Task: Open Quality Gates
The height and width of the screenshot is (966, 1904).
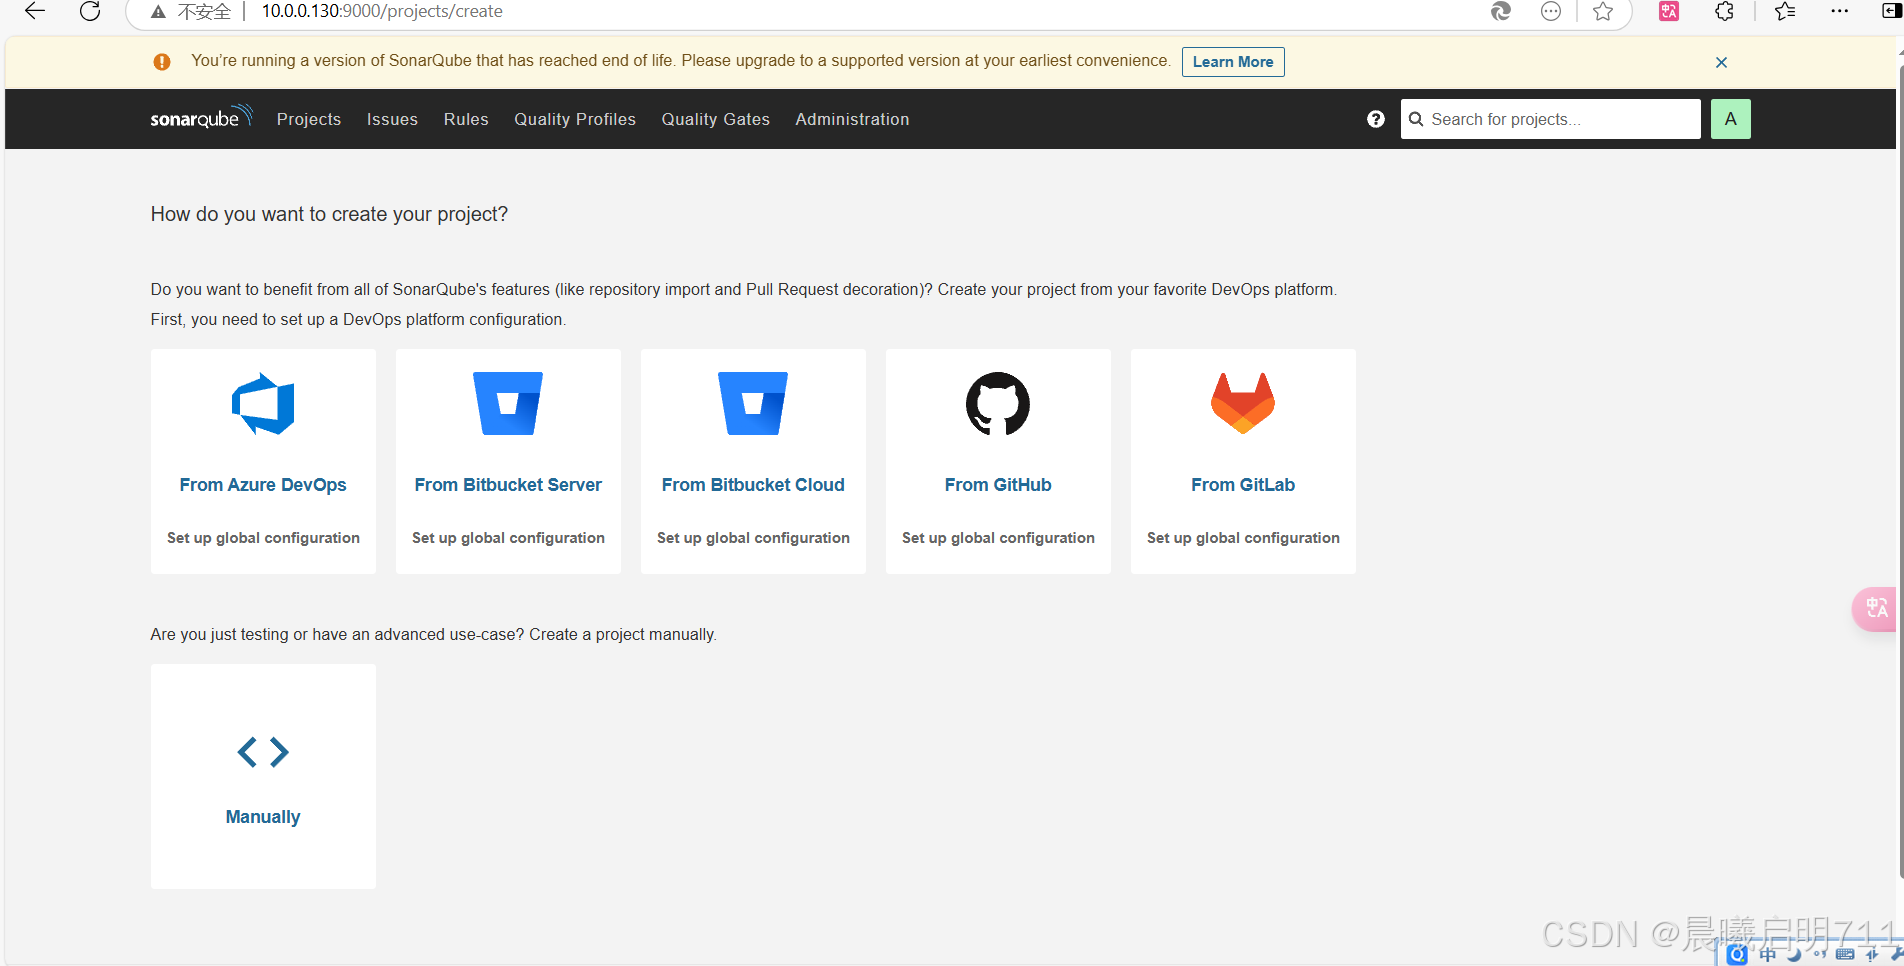Action: (x=716, y=119)
